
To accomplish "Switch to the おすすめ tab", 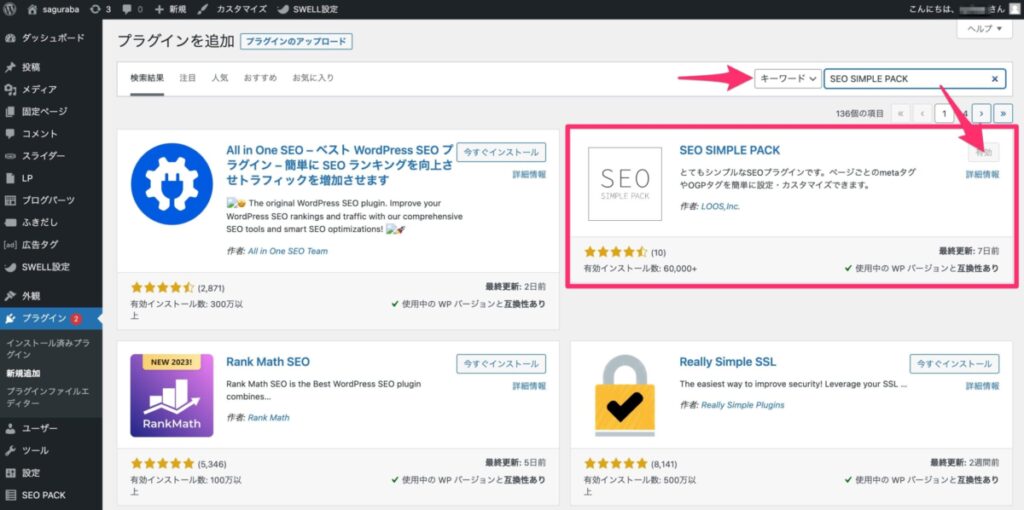I will [260, 78].
